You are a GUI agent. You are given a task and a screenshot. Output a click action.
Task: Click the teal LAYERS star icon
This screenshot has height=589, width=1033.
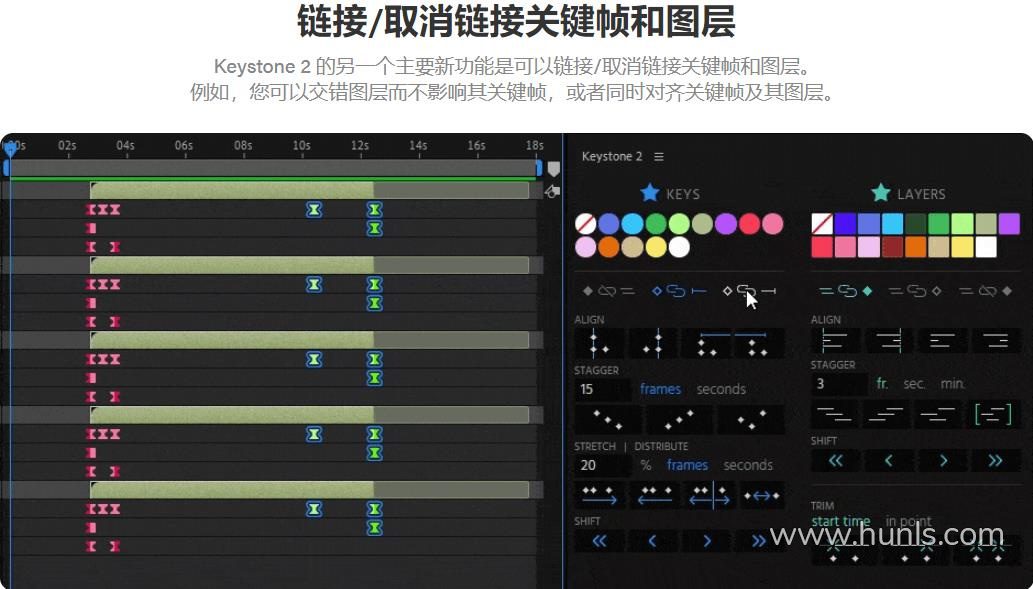pos(881,192)
